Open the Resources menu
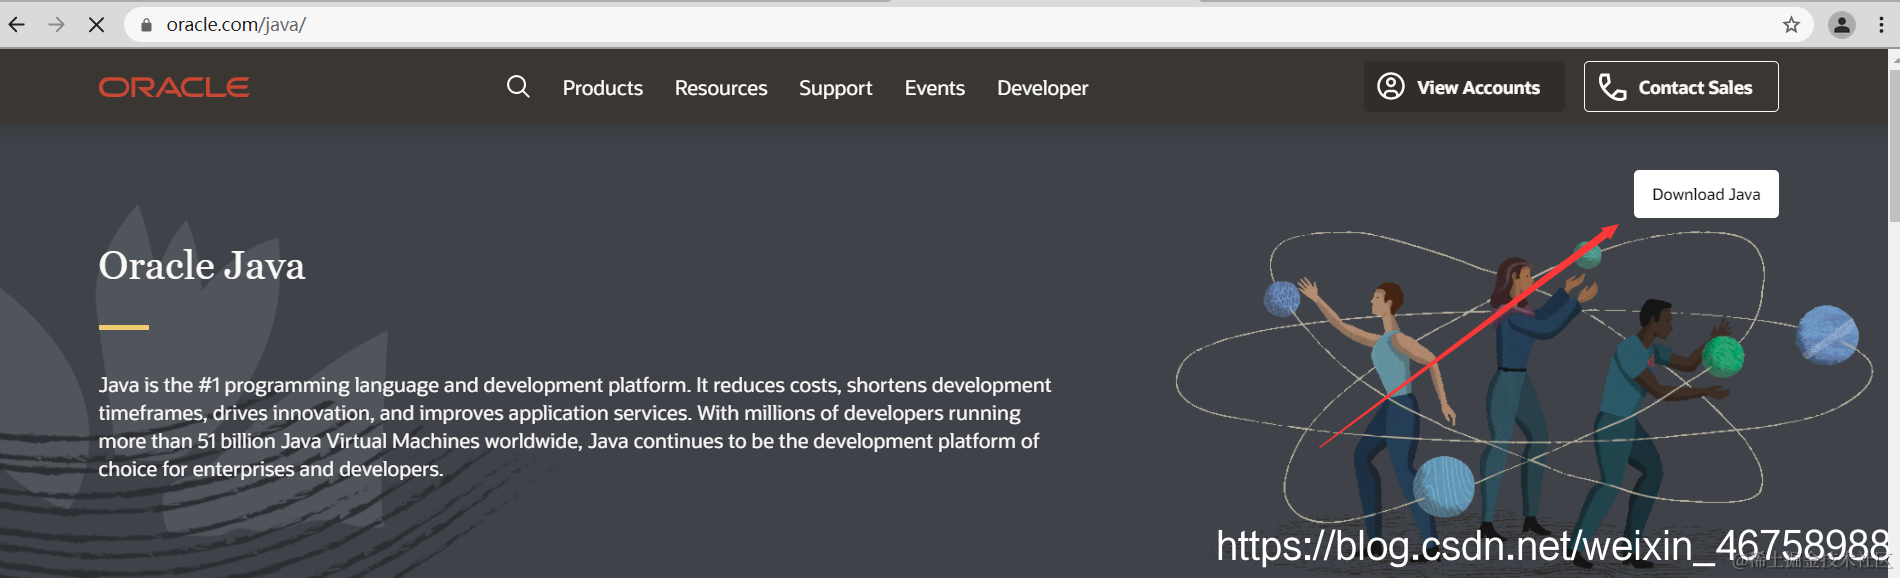 pyautogui.click(x=721, y=88)
